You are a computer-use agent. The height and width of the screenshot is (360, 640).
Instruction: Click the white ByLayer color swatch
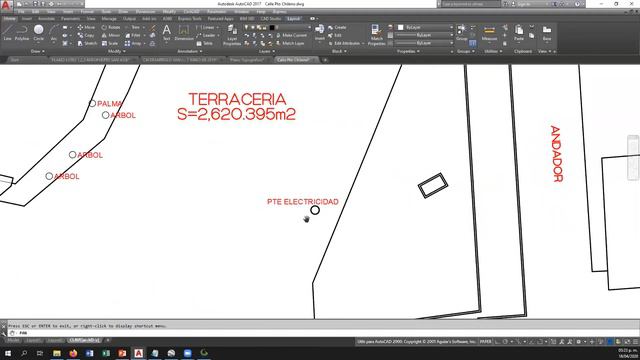point(401,27)
